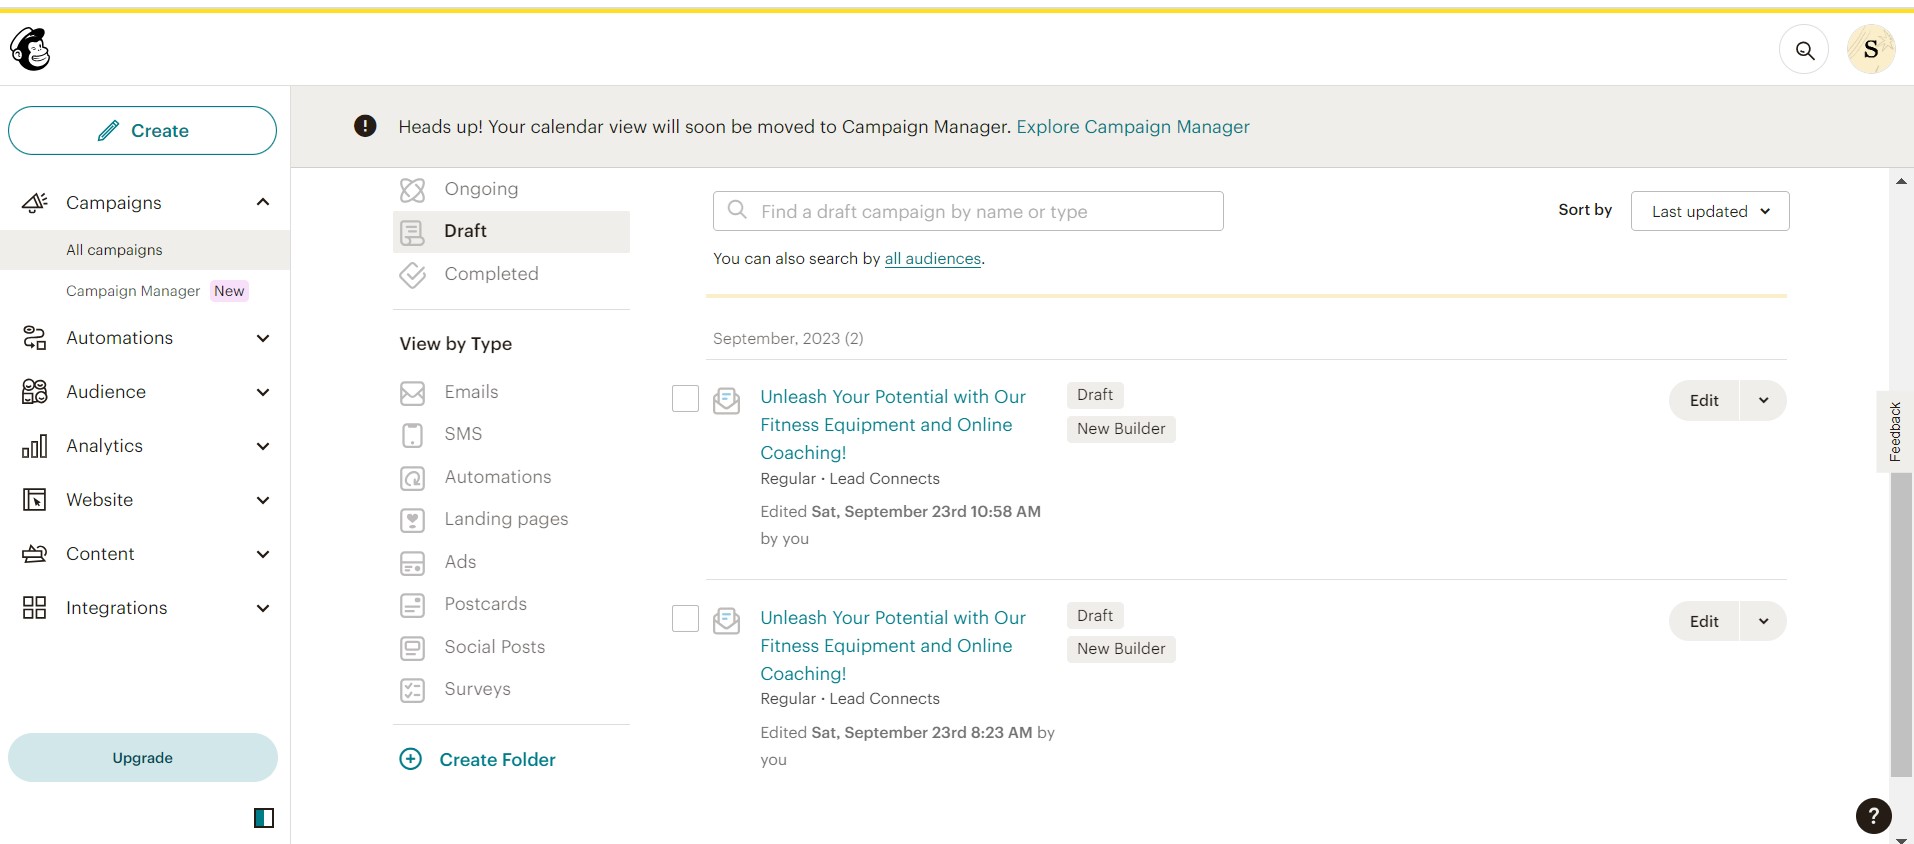This screenshot has width=1914, height=844.
Task: Expand the Automations sidebar section
Action: (262, 338)
